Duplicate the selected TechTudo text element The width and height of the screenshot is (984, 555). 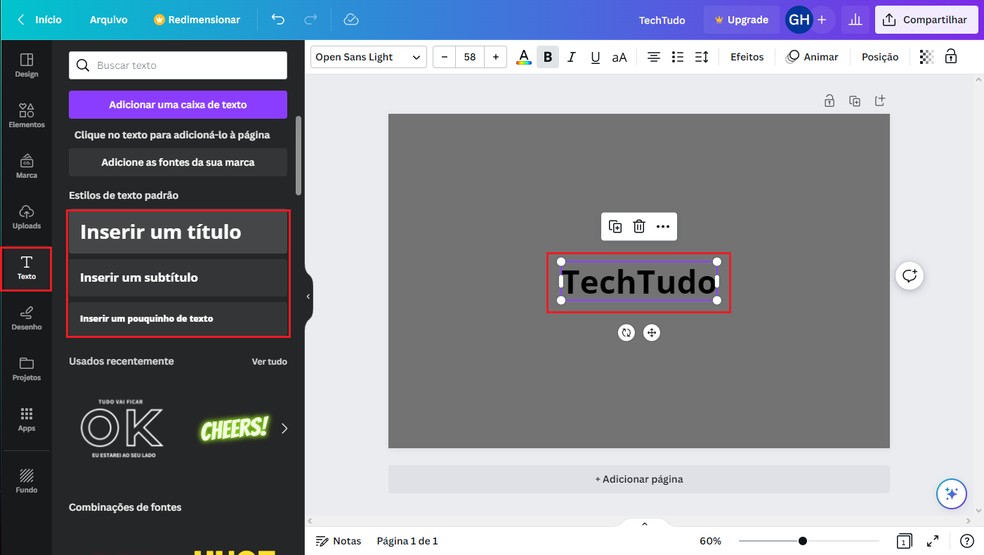coord(615,227)
